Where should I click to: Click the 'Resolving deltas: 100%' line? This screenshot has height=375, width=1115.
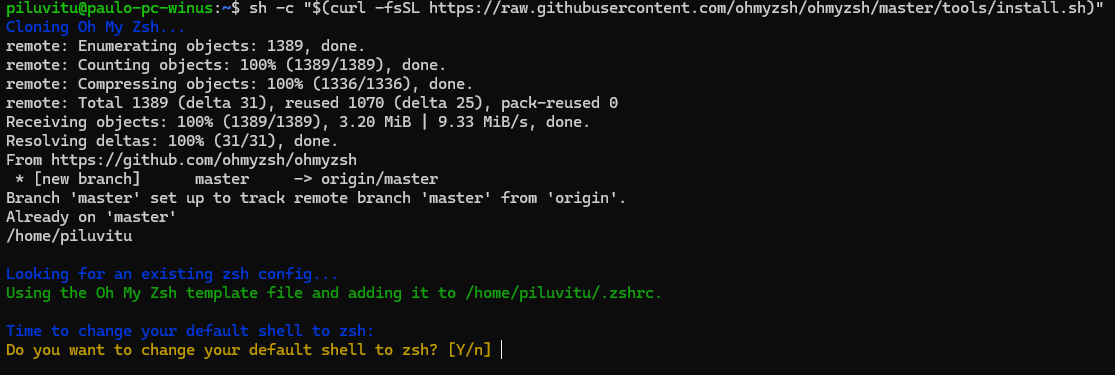pyautogui.click(x=172, y=141)
